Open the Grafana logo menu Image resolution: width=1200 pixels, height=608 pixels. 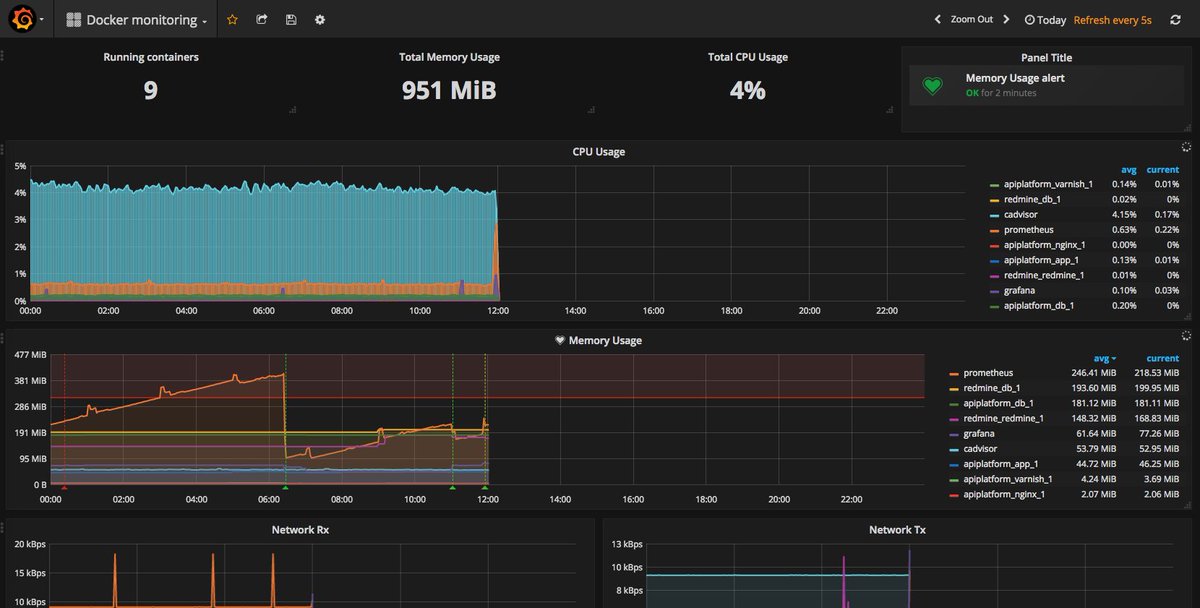pos(27,19)
